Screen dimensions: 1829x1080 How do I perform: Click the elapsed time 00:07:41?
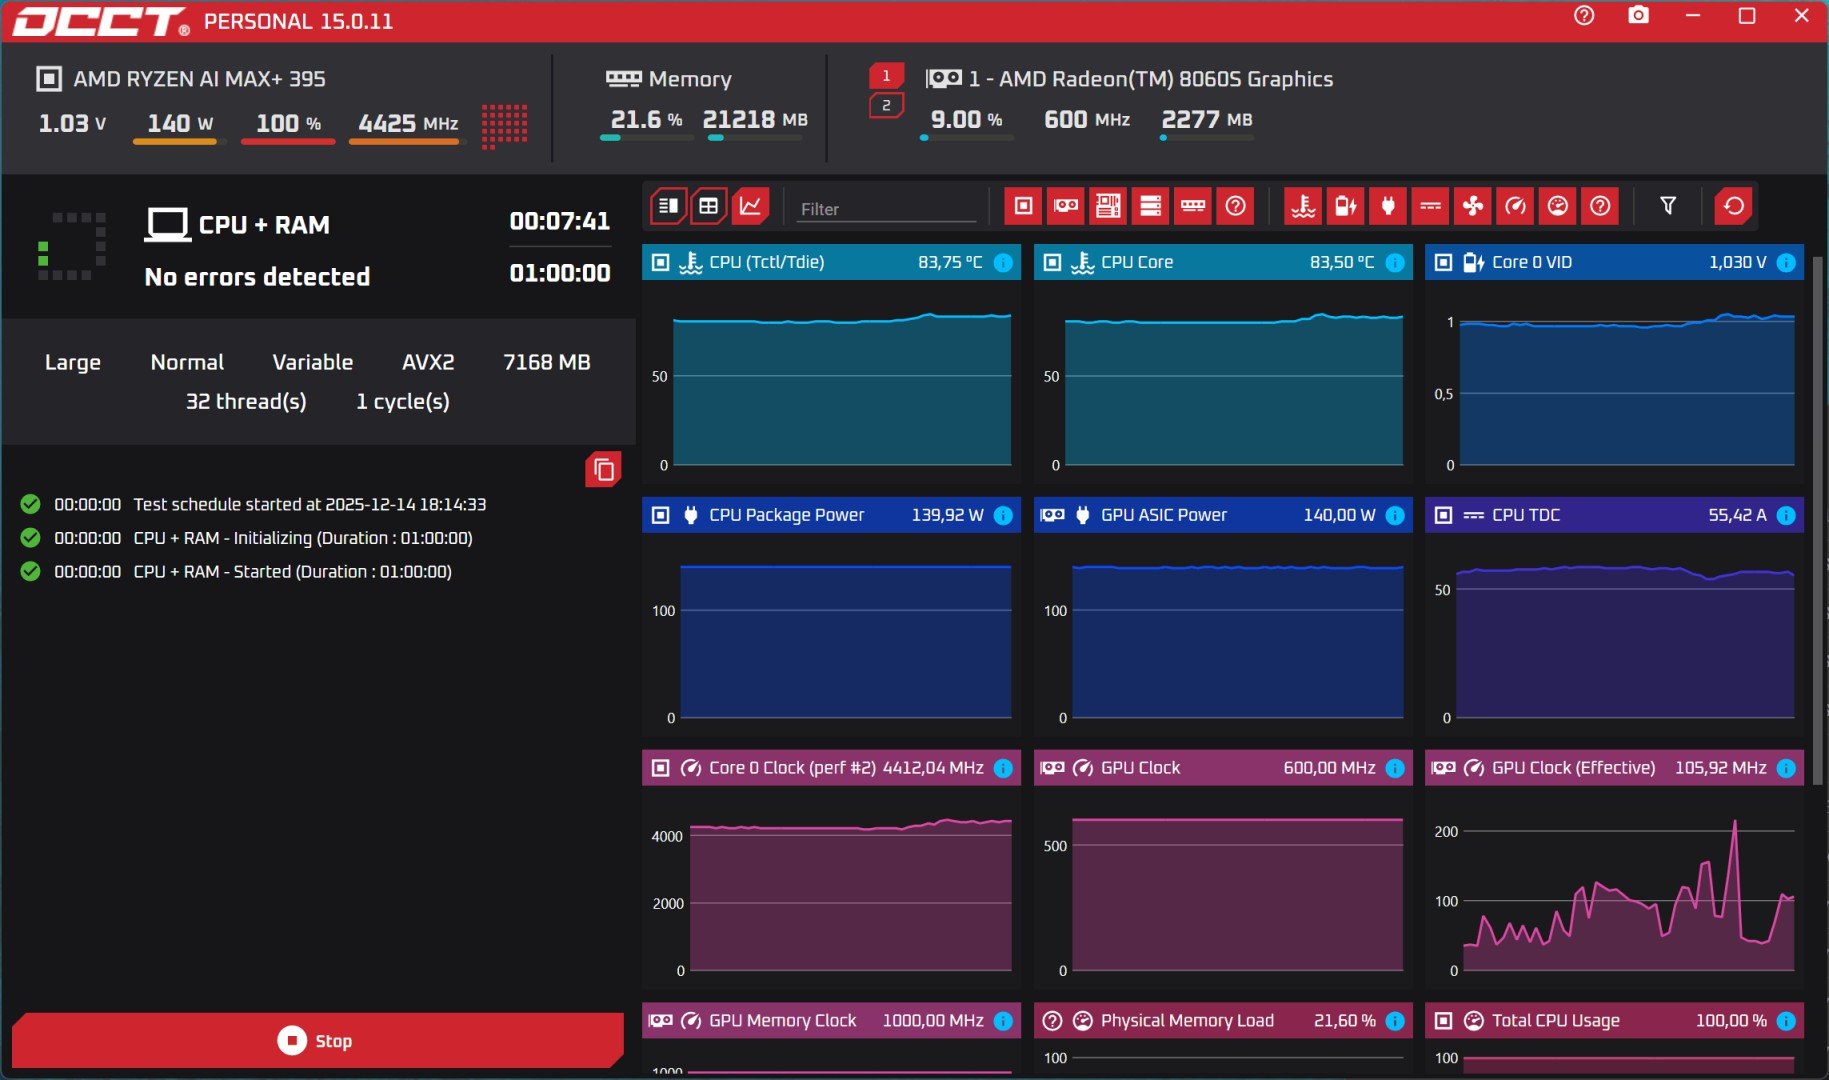[x=560, y=221]
